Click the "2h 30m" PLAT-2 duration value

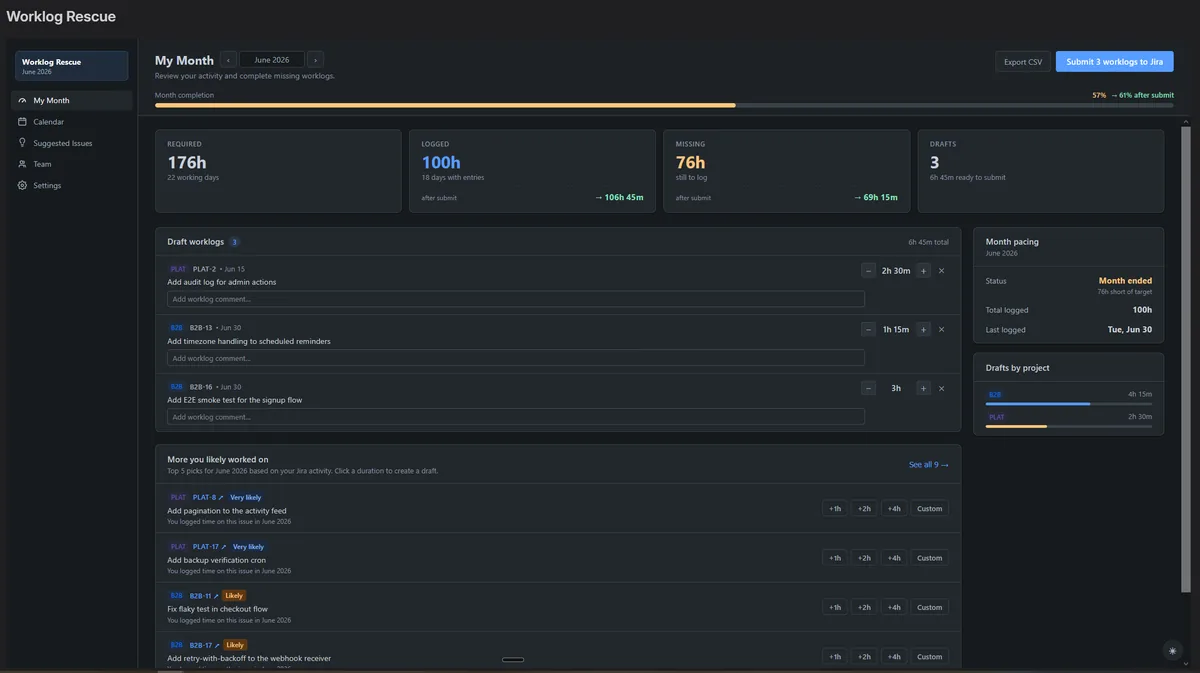pyautogui.click(x=896, y=271)
